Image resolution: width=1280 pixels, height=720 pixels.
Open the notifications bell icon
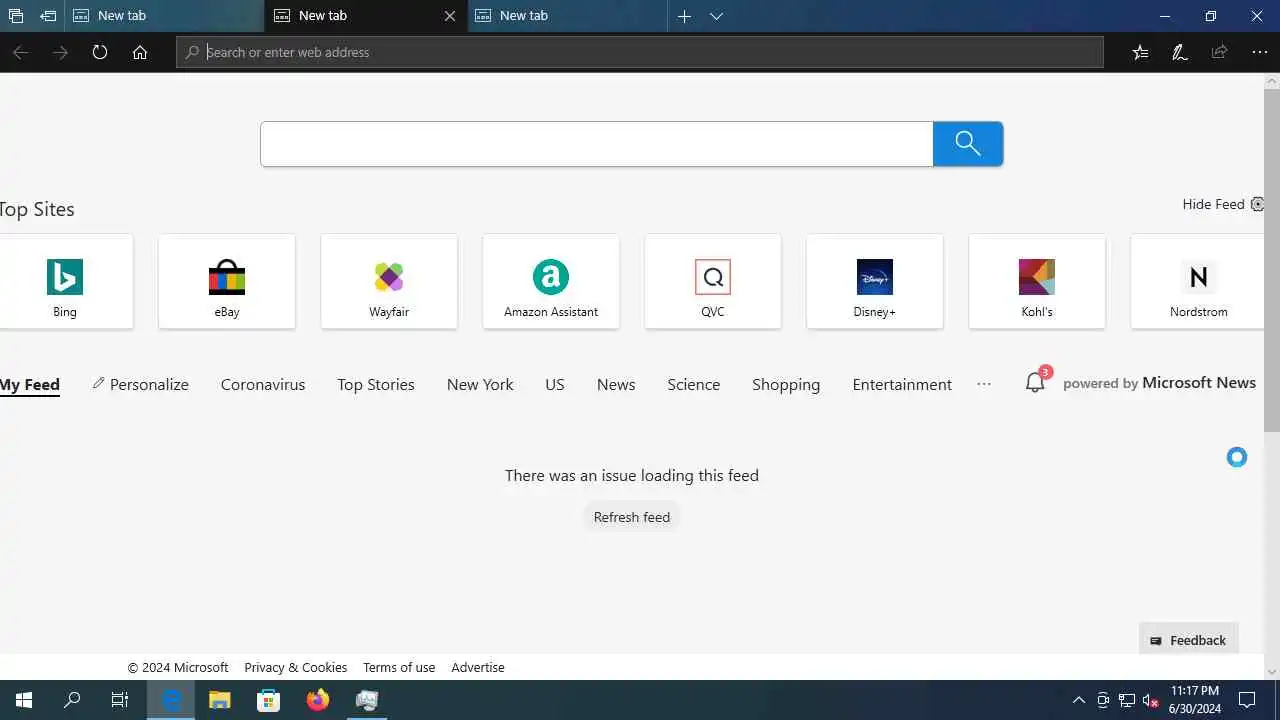pyautogui.click(x=1036, y=382)
